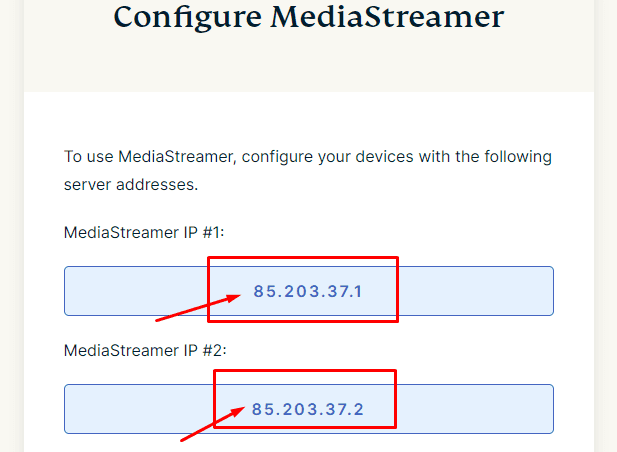Click the "MediaStreamer IP #1:" label

tap(142, 233)
